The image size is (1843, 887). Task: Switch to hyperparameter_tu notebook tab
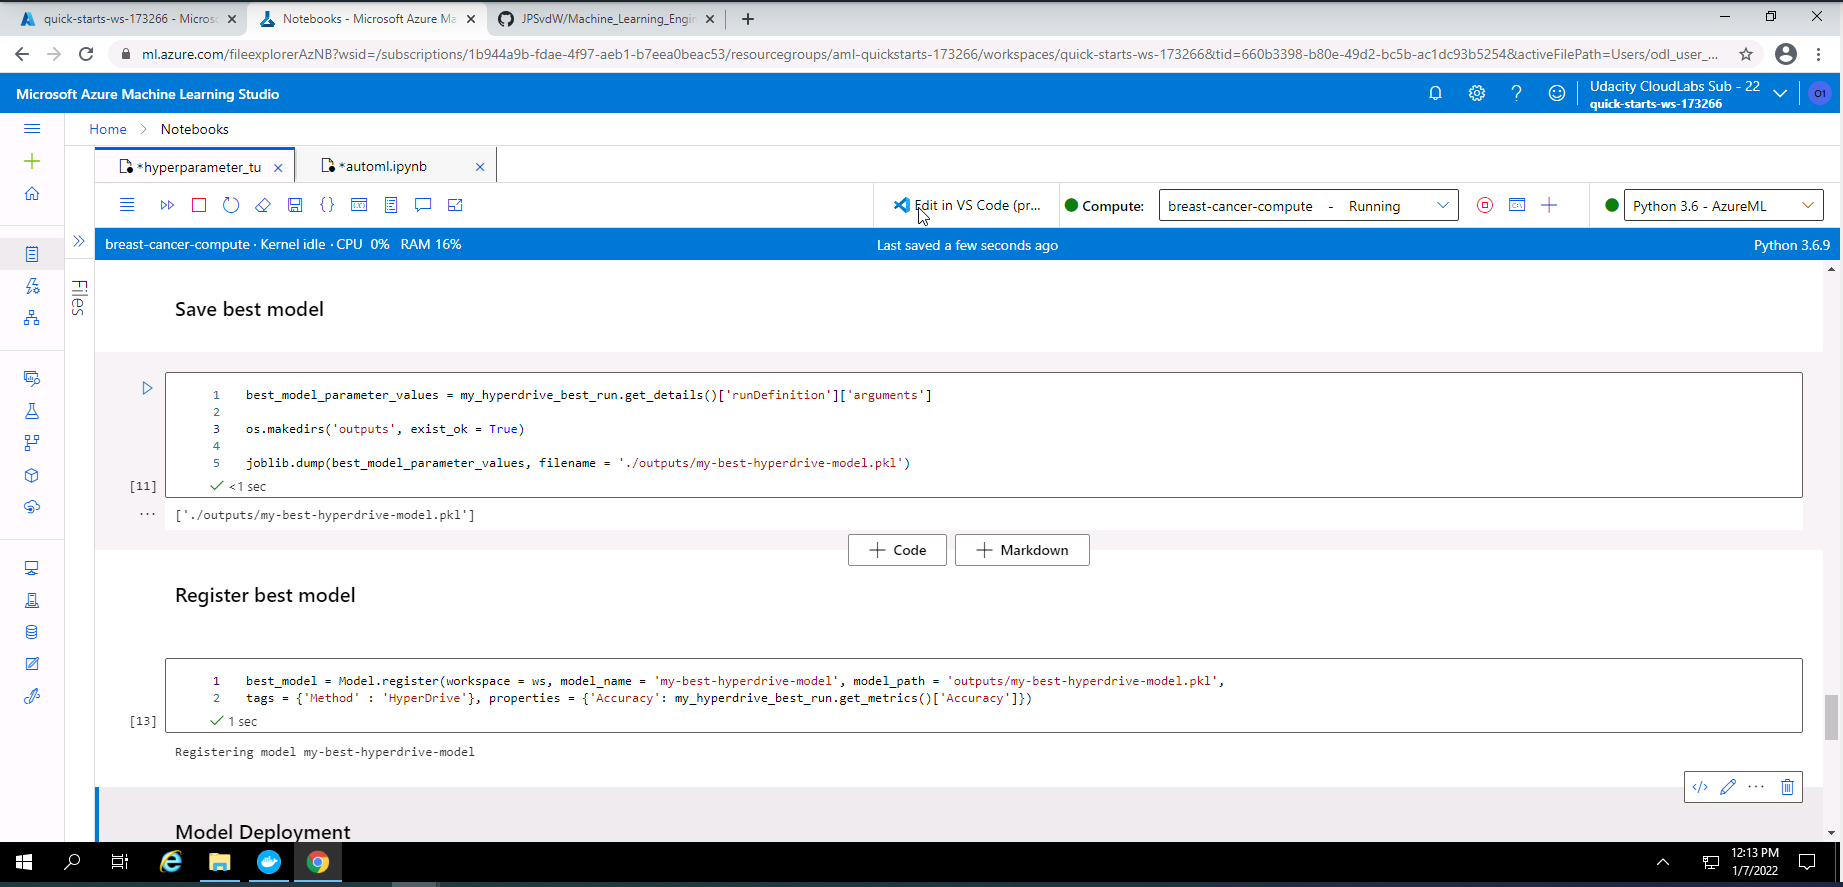197,167
